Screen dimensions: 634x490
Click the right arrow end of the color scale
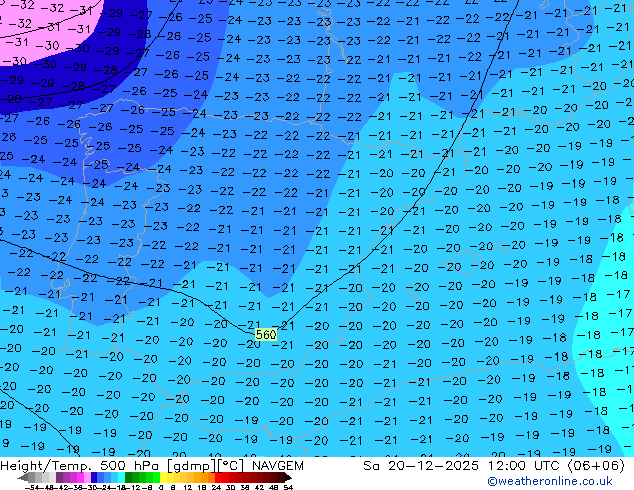pyautogui.click(x=288, y=477)
